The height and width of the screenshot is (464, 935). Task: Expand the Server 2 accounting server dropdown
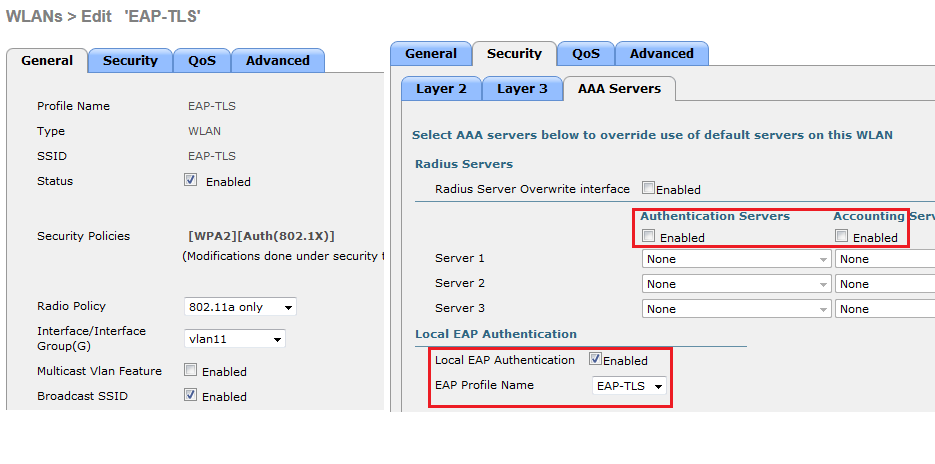[885, 284]
